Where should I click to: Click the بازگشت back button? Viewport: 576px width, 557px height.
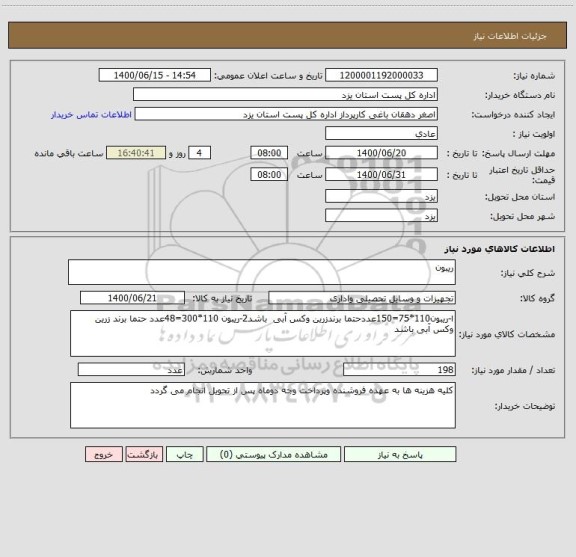click(144, 454)
